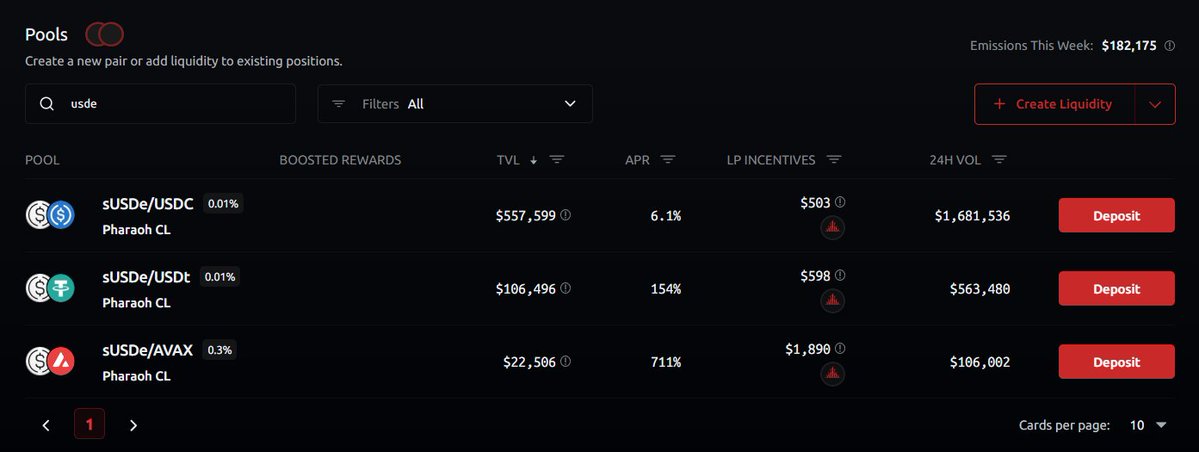
Task: Click the 24H VOL column sort icon
Action: (999, 160)
